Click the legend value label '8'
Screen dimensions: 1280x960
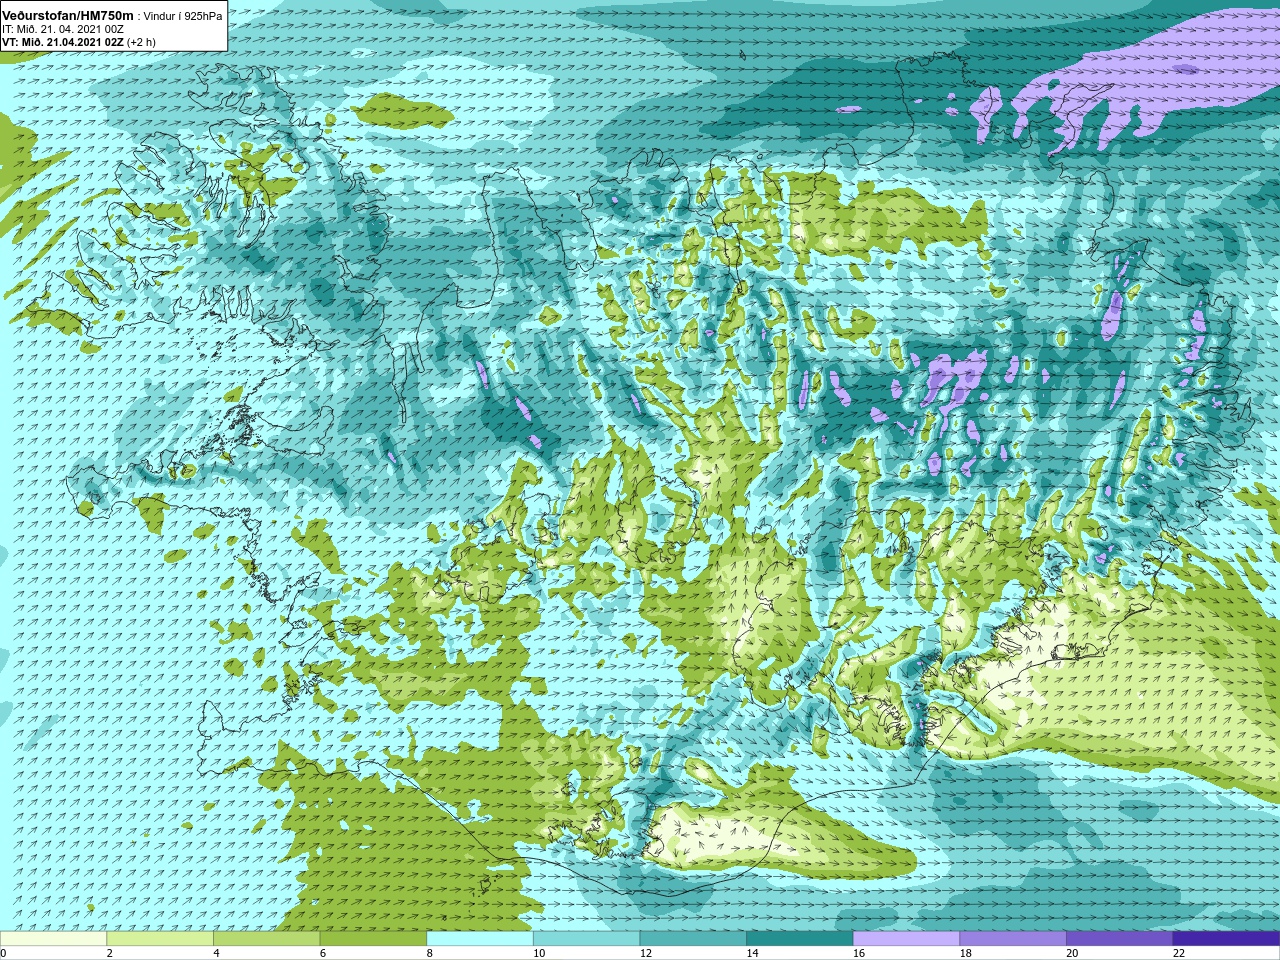click(x=430, y=953)
